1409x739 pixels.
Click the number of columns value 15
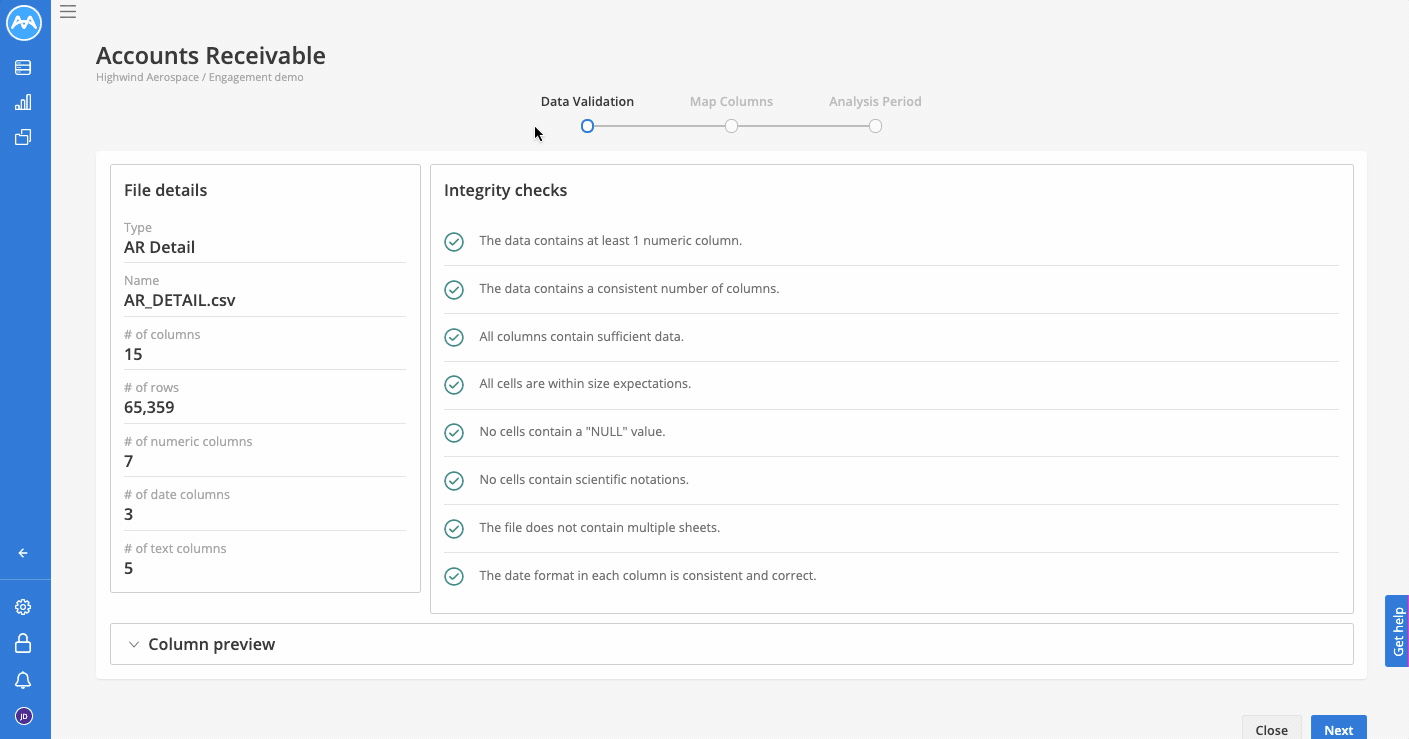(133, 354)
